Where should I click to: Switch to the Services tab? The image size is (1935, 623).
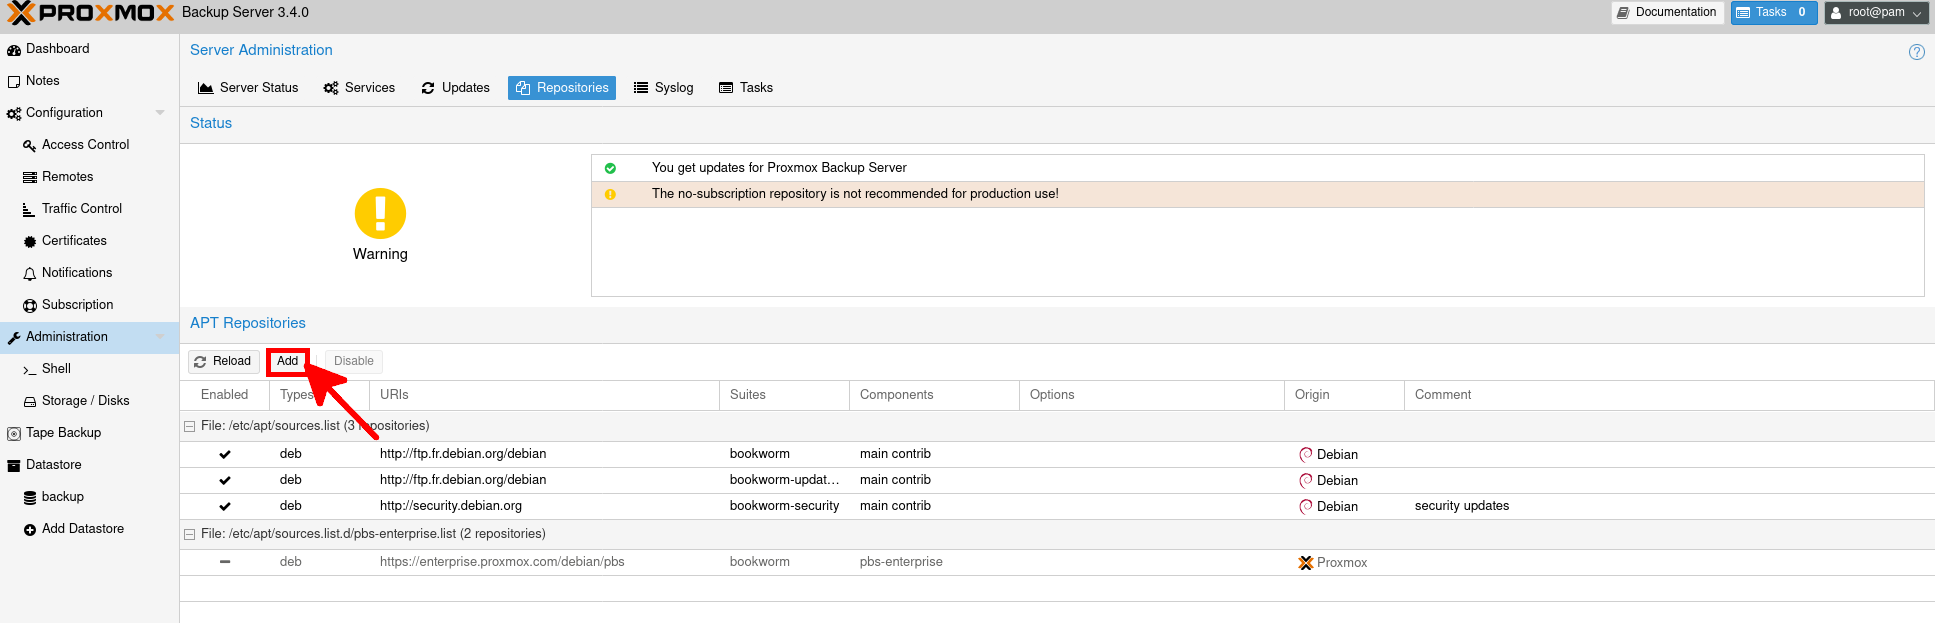[x=359, y=88]
